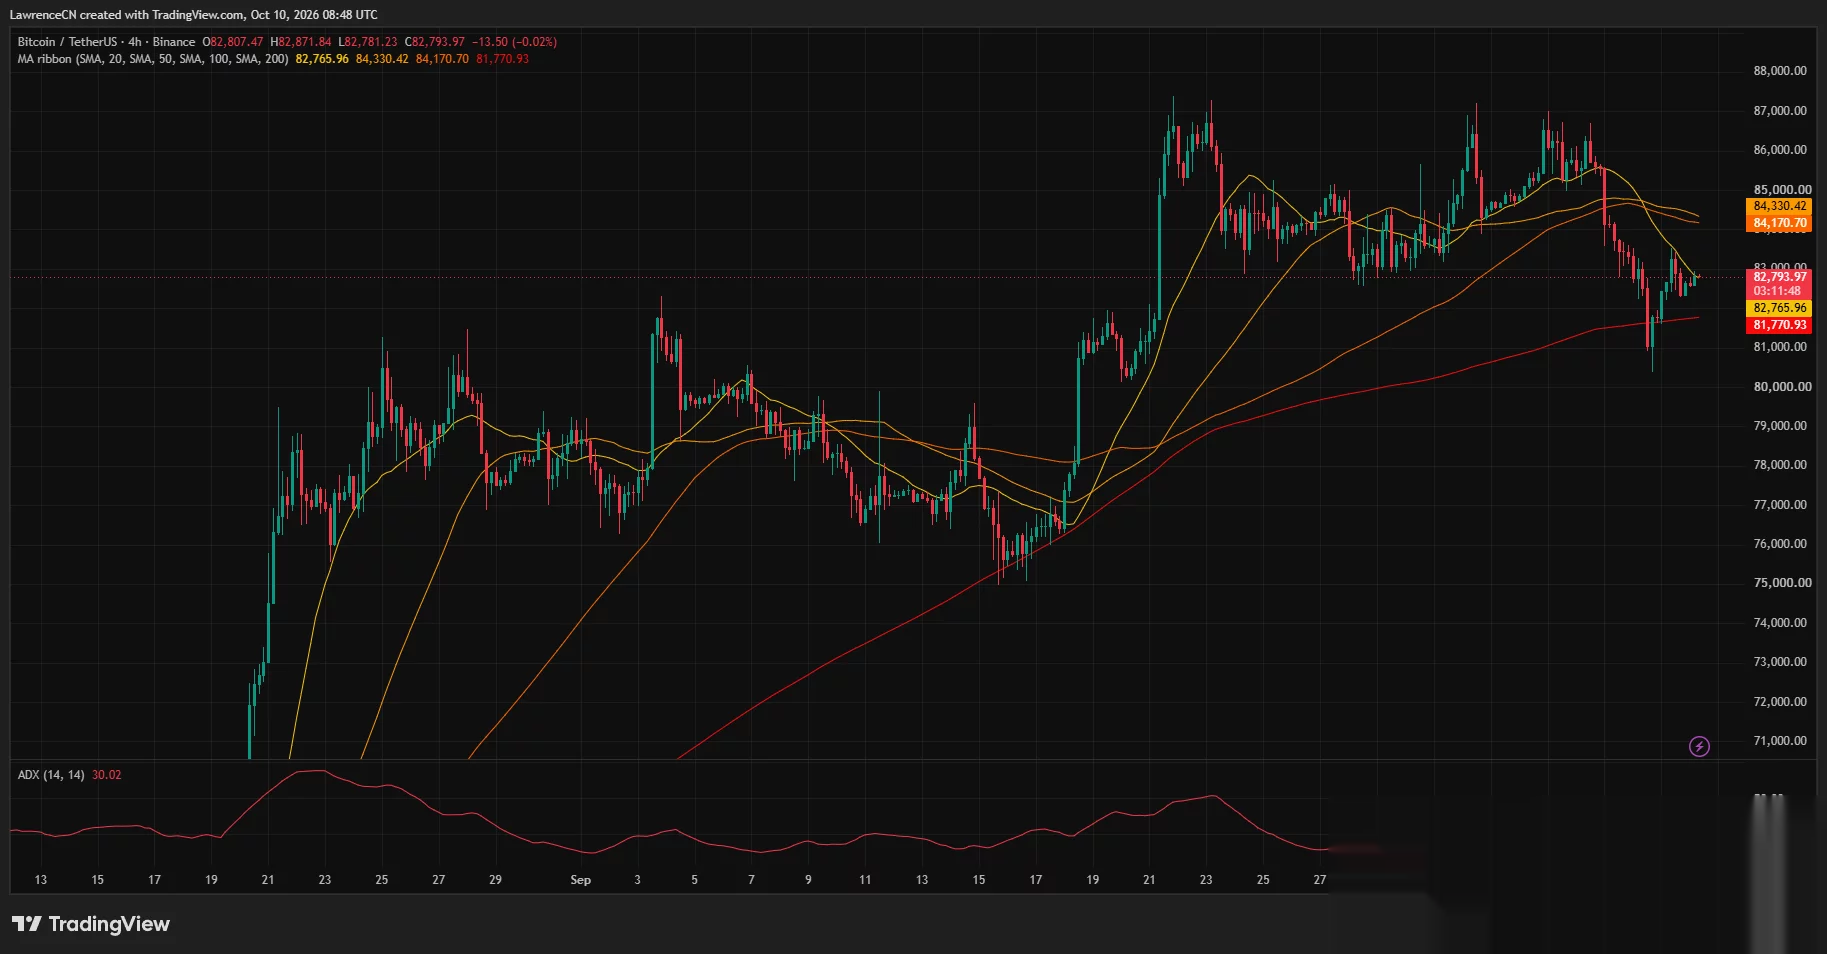Image resolution: width=1827 pixels, height=954 pixels.
Task: Click the orange 84,330.42 price axis tag
Action: [1780, 206]
